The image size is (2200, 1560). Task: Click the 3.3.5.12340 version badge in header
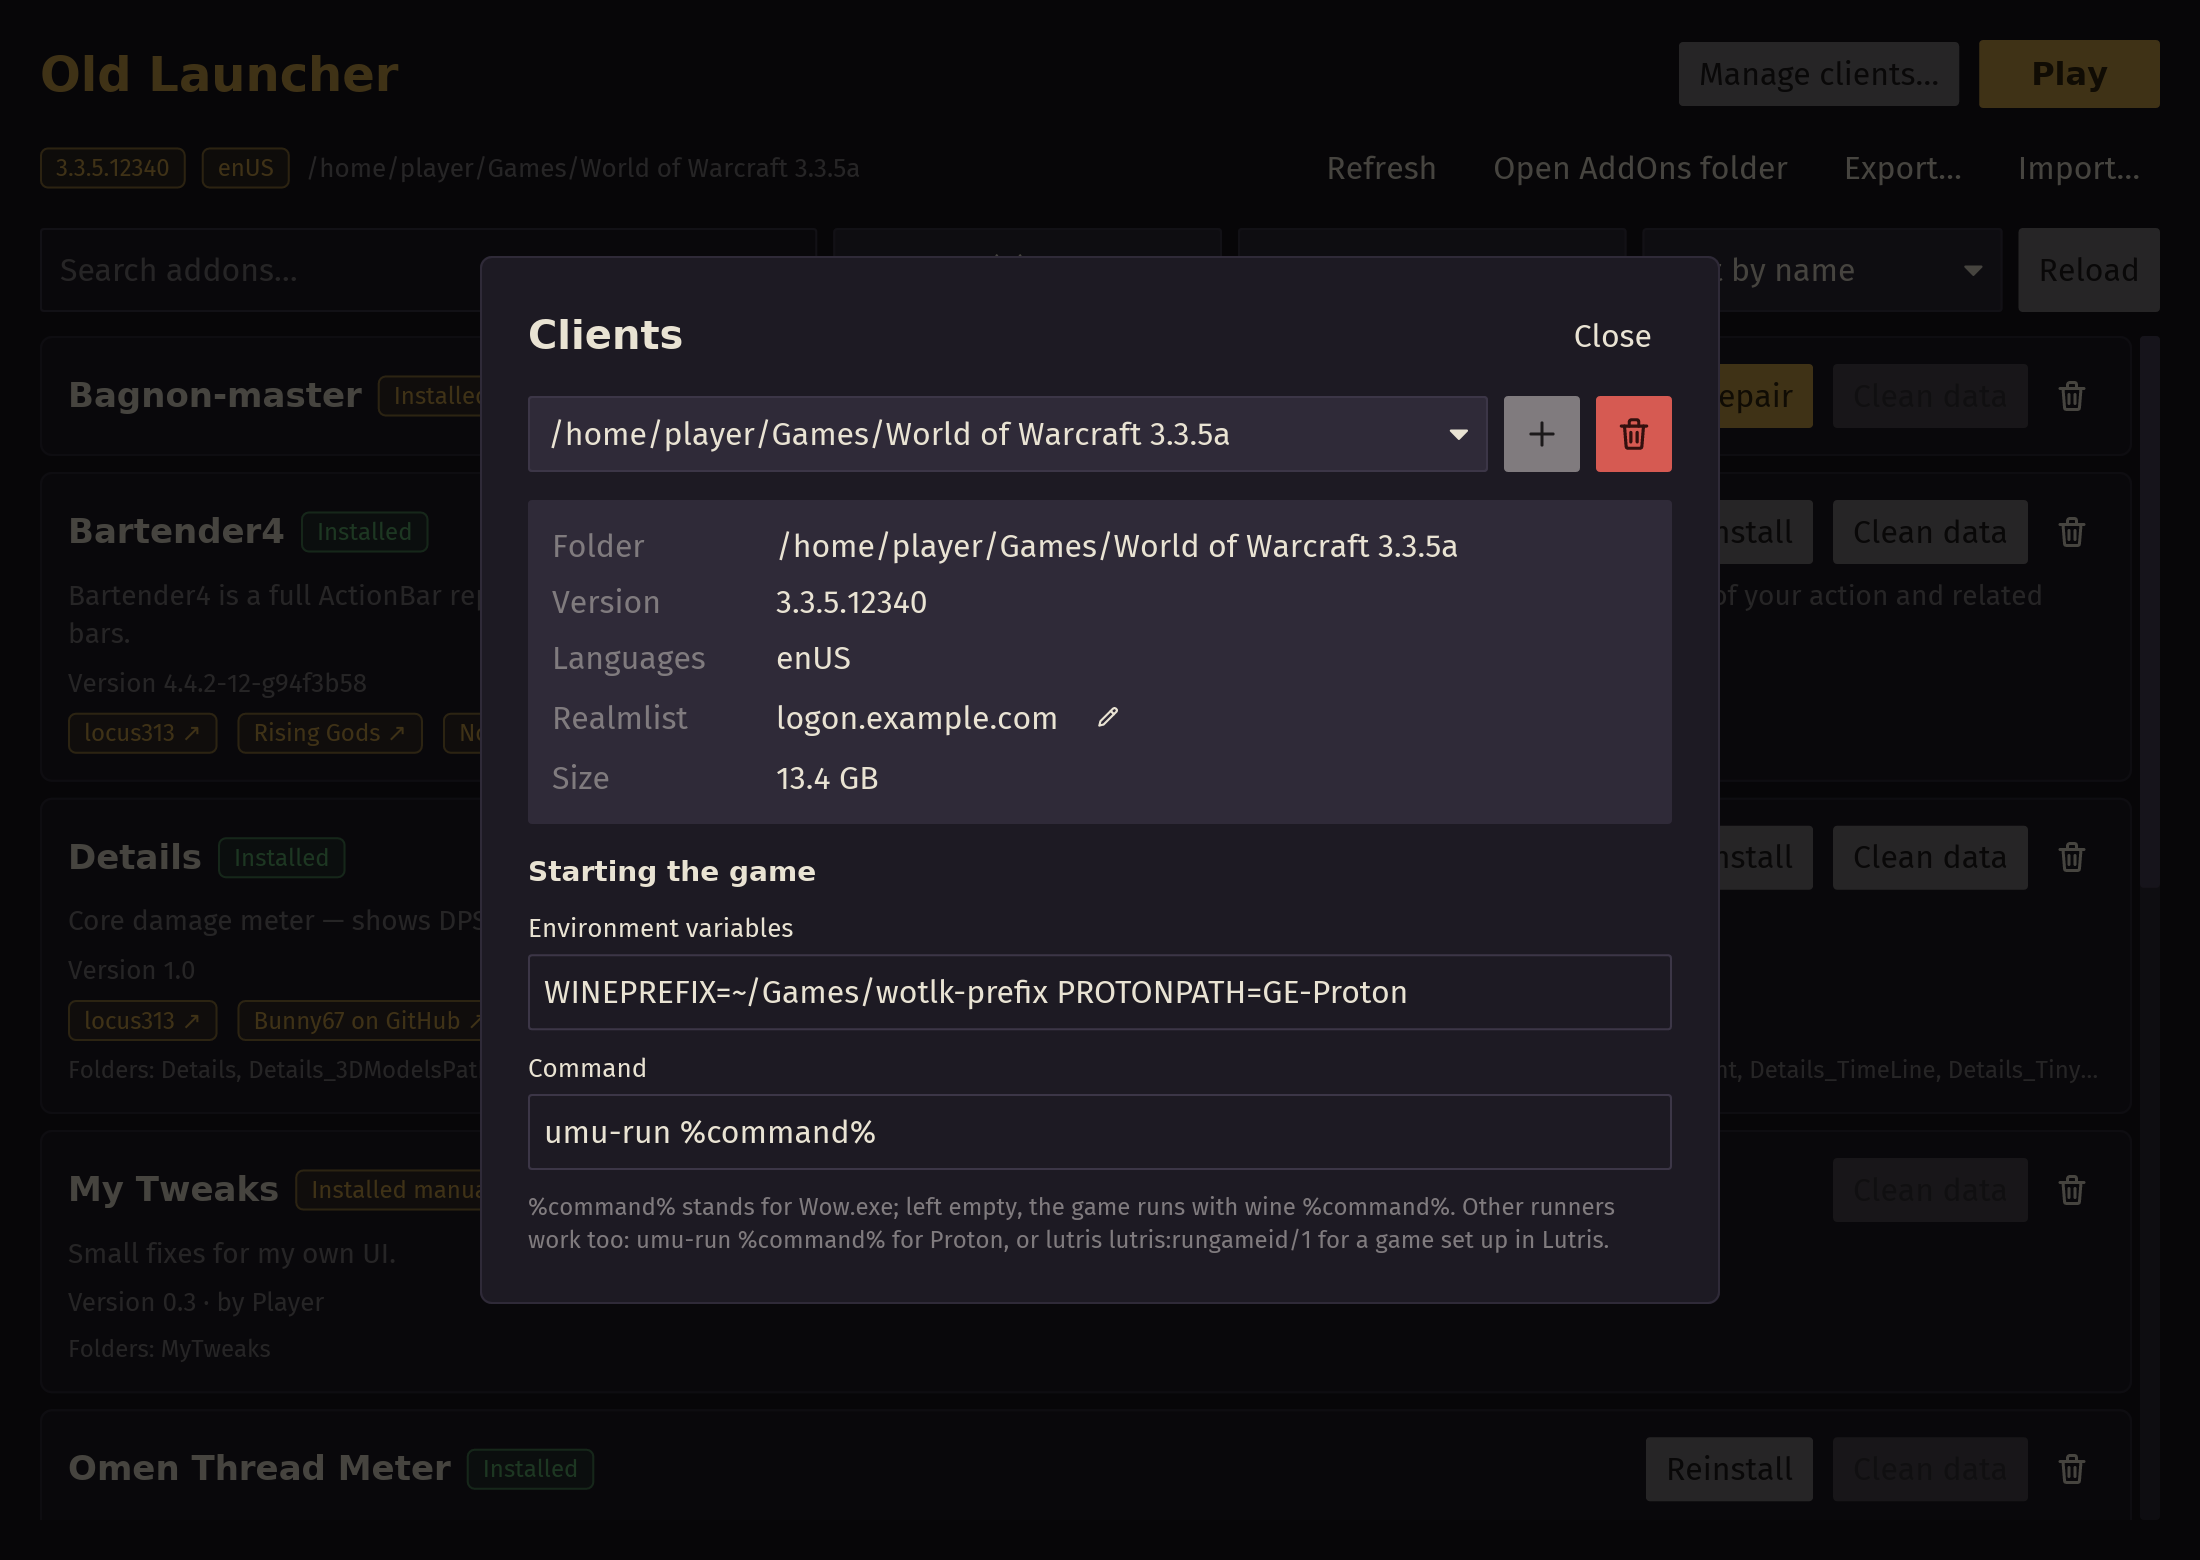click(x=112, y=168)
